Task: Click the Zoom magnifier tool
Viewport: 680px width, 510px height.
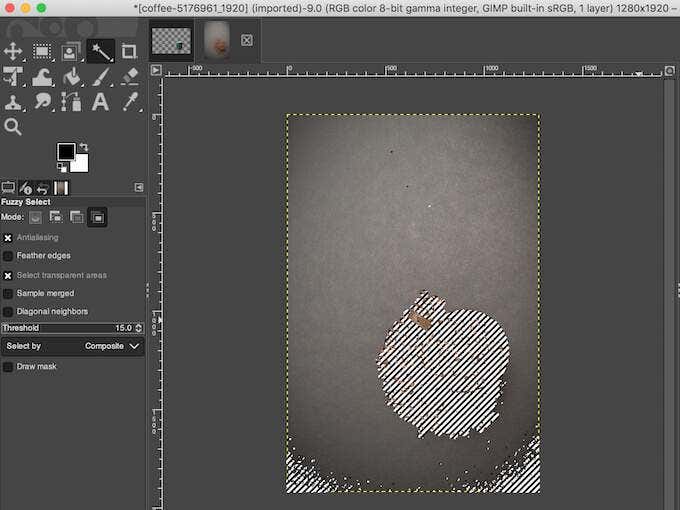Action: click(x=13, y=127)
